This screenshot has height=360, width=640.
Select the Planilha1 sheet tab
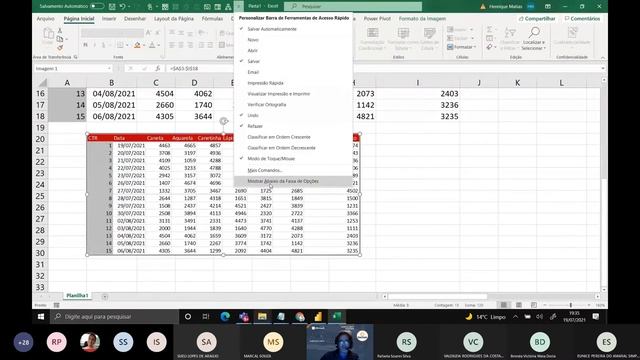coord(77,296)
